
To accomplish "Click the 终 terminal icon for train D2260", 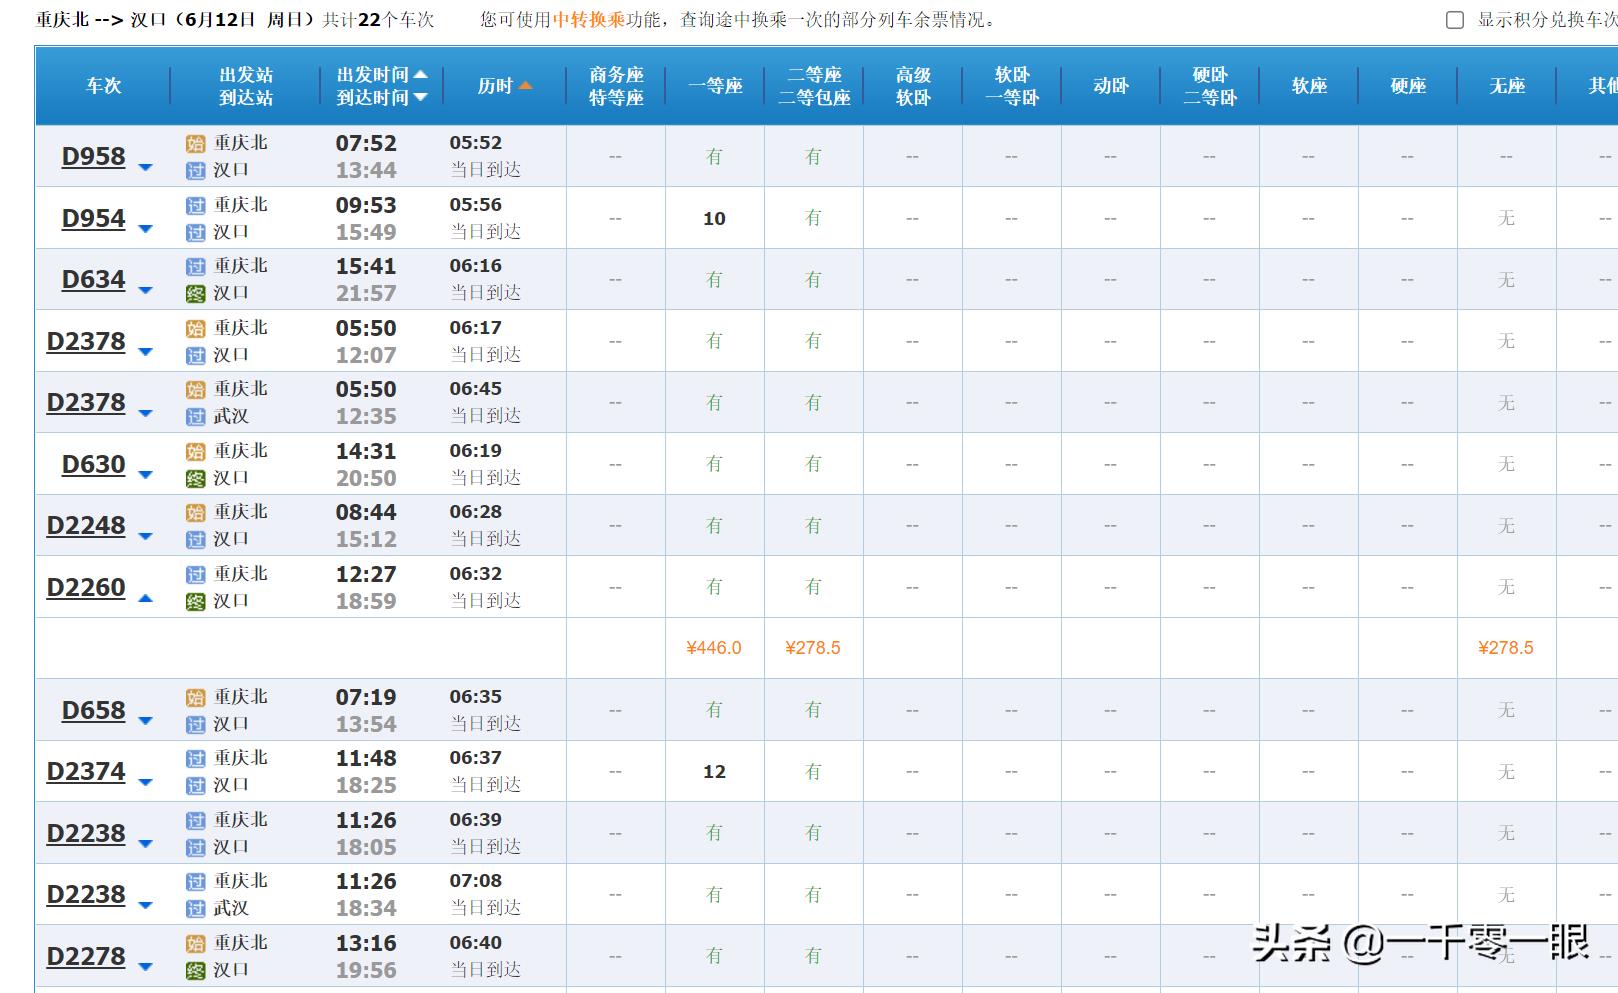I will (195, 602).
